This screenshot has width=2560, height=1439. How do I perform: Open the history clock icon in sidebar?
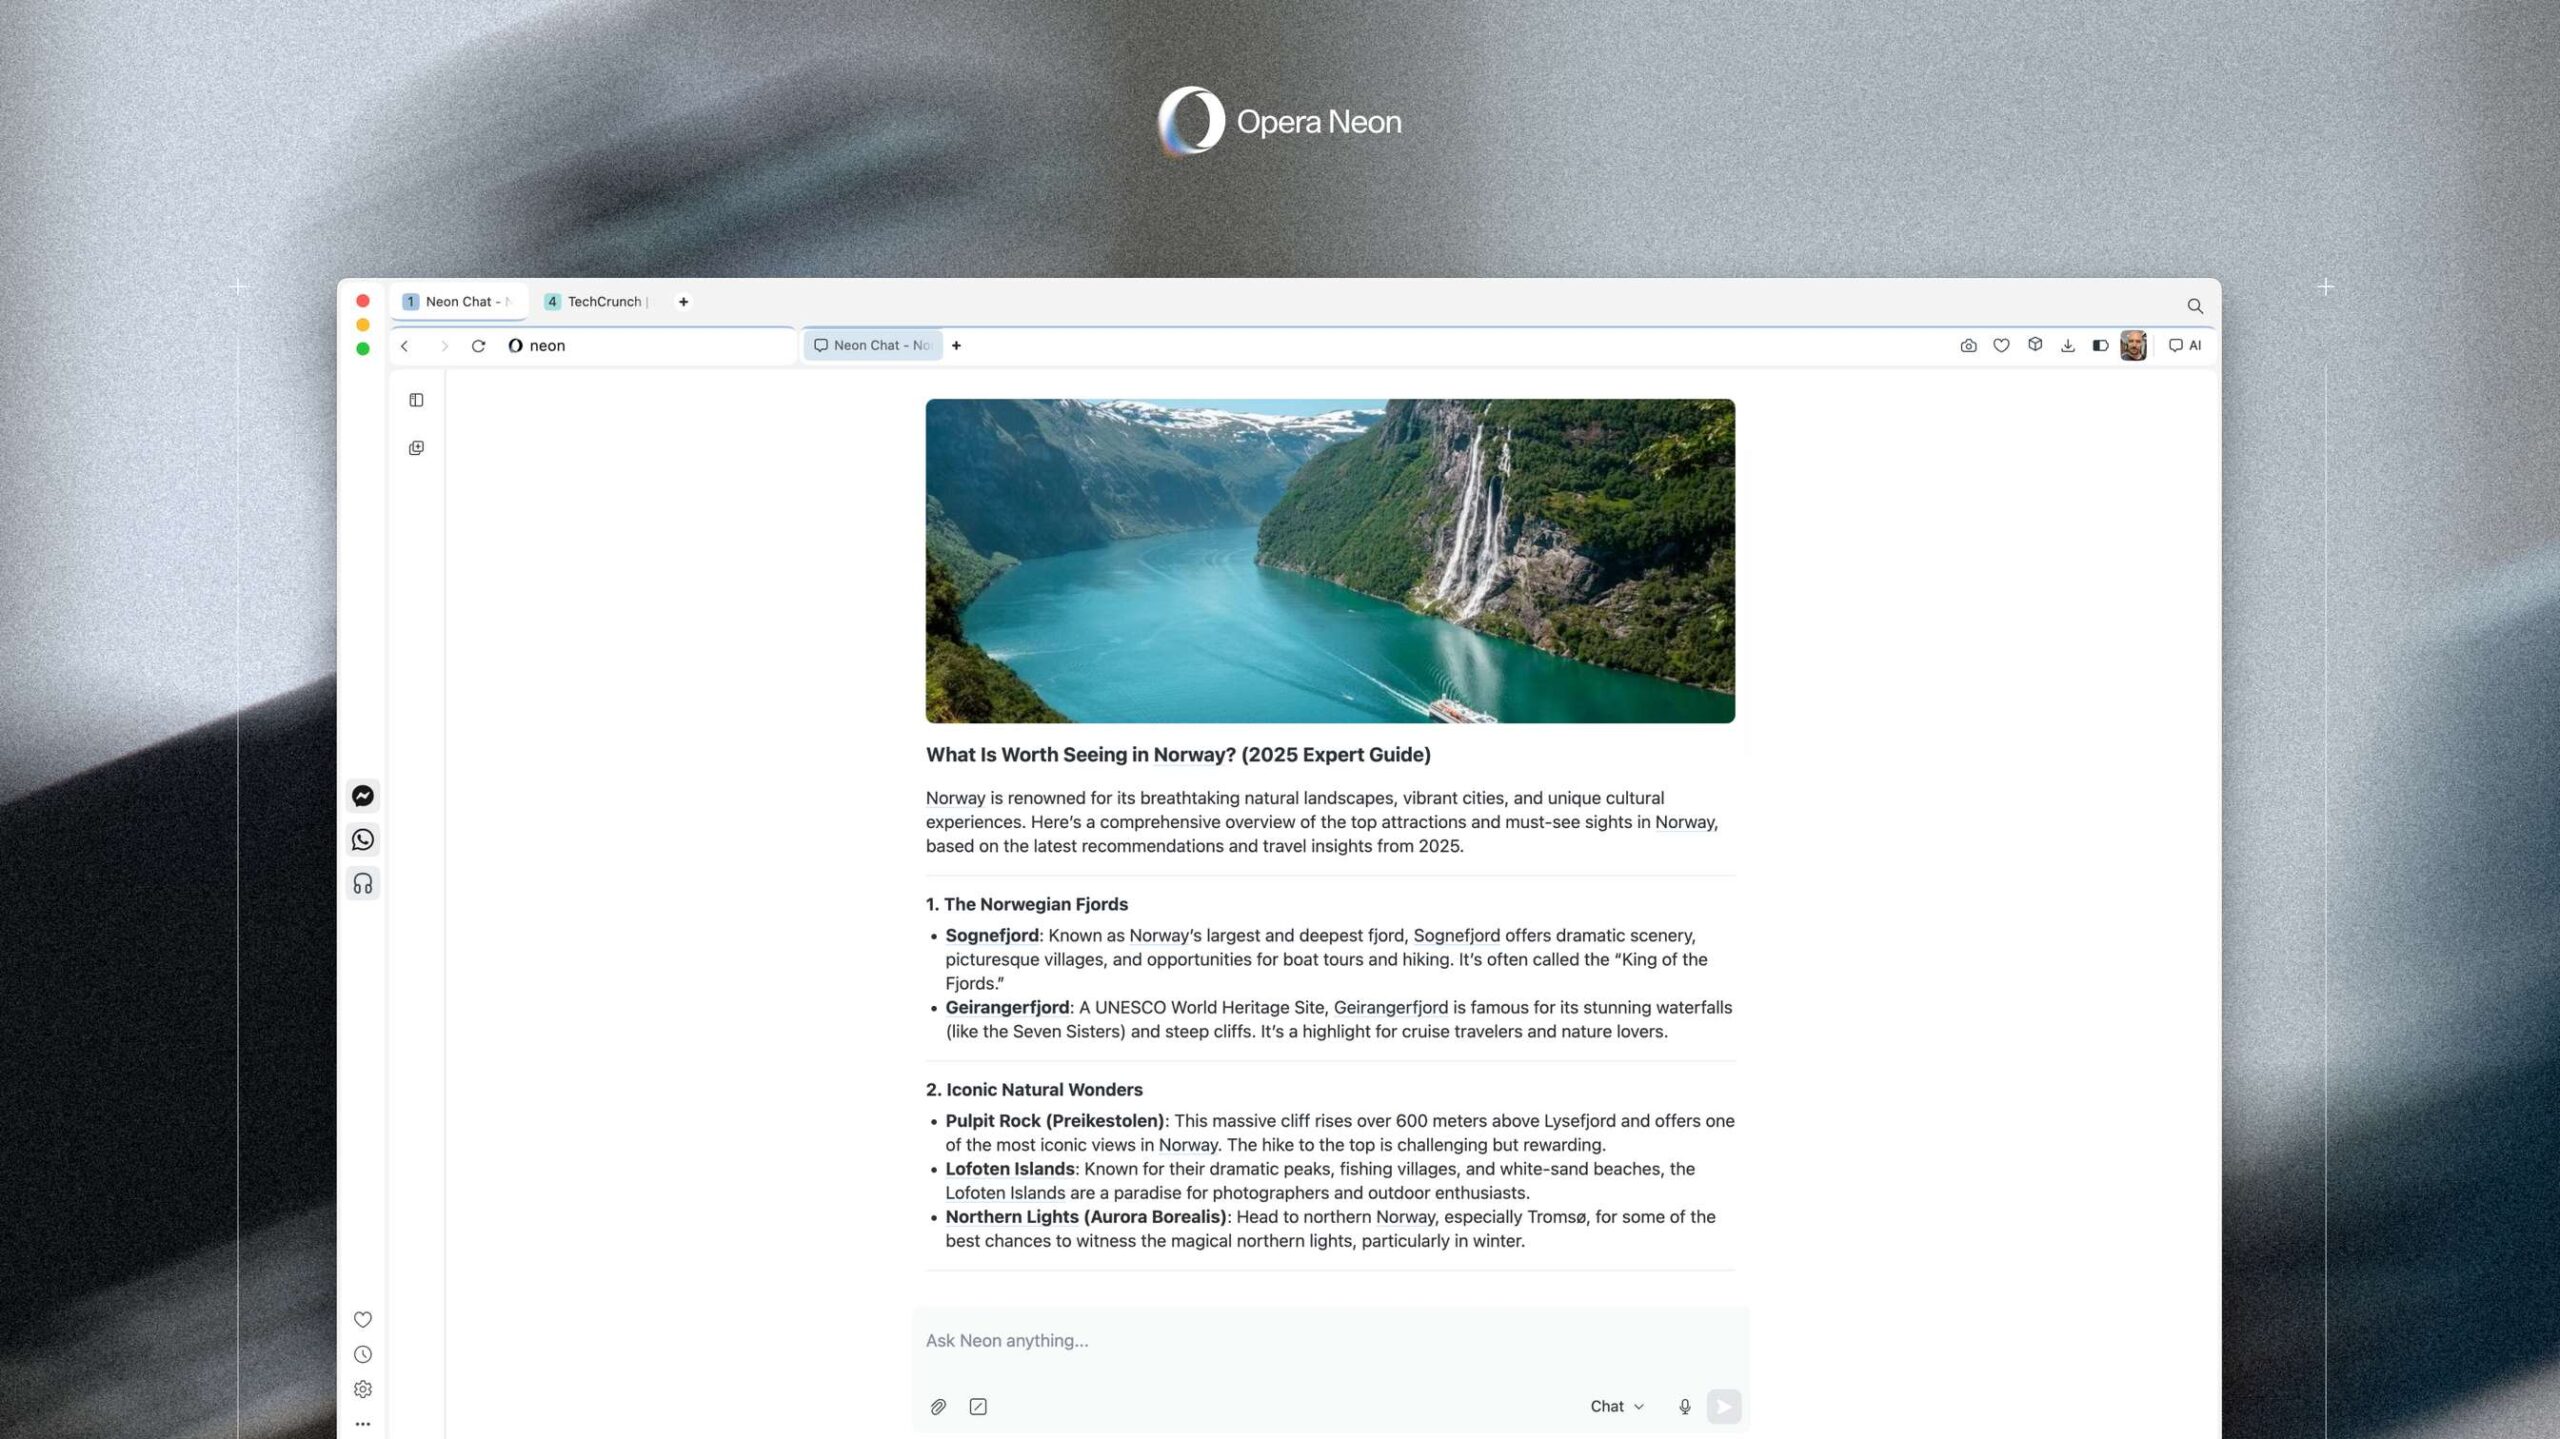pyautogui.click(x=363, y=1355)
